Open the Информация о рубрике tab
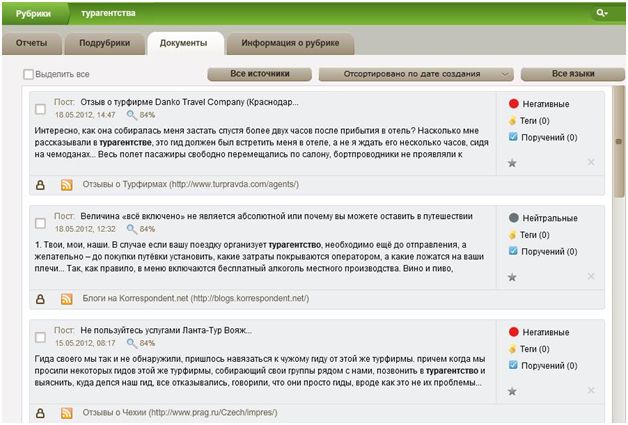 coord(288,44)
